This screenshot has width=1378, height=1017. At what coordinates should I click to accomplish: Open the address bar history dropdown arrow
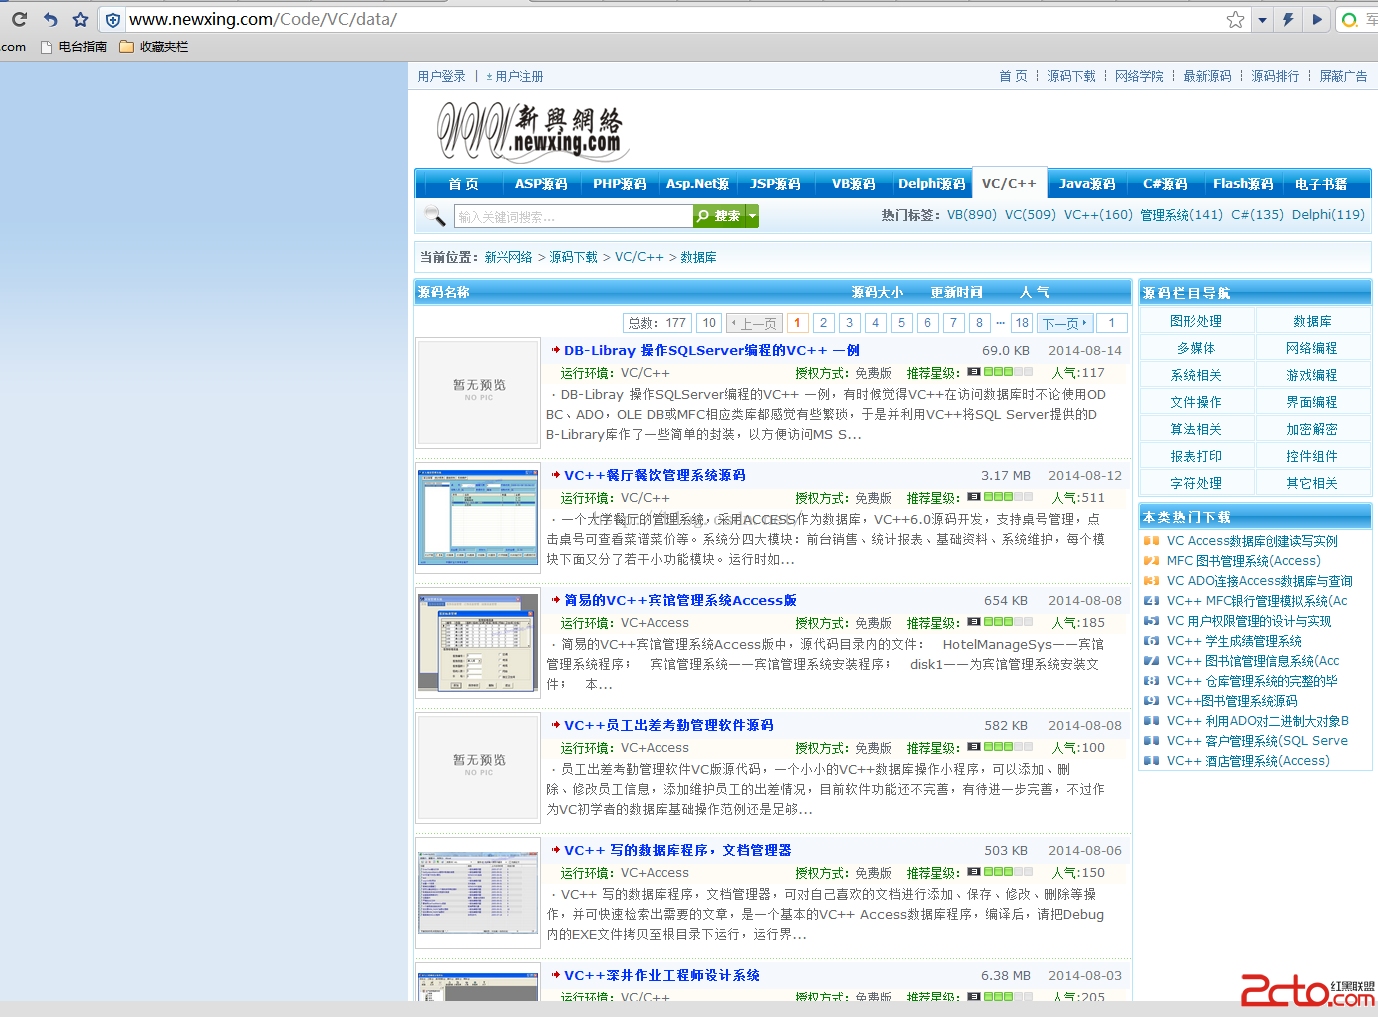[1262, 19]
